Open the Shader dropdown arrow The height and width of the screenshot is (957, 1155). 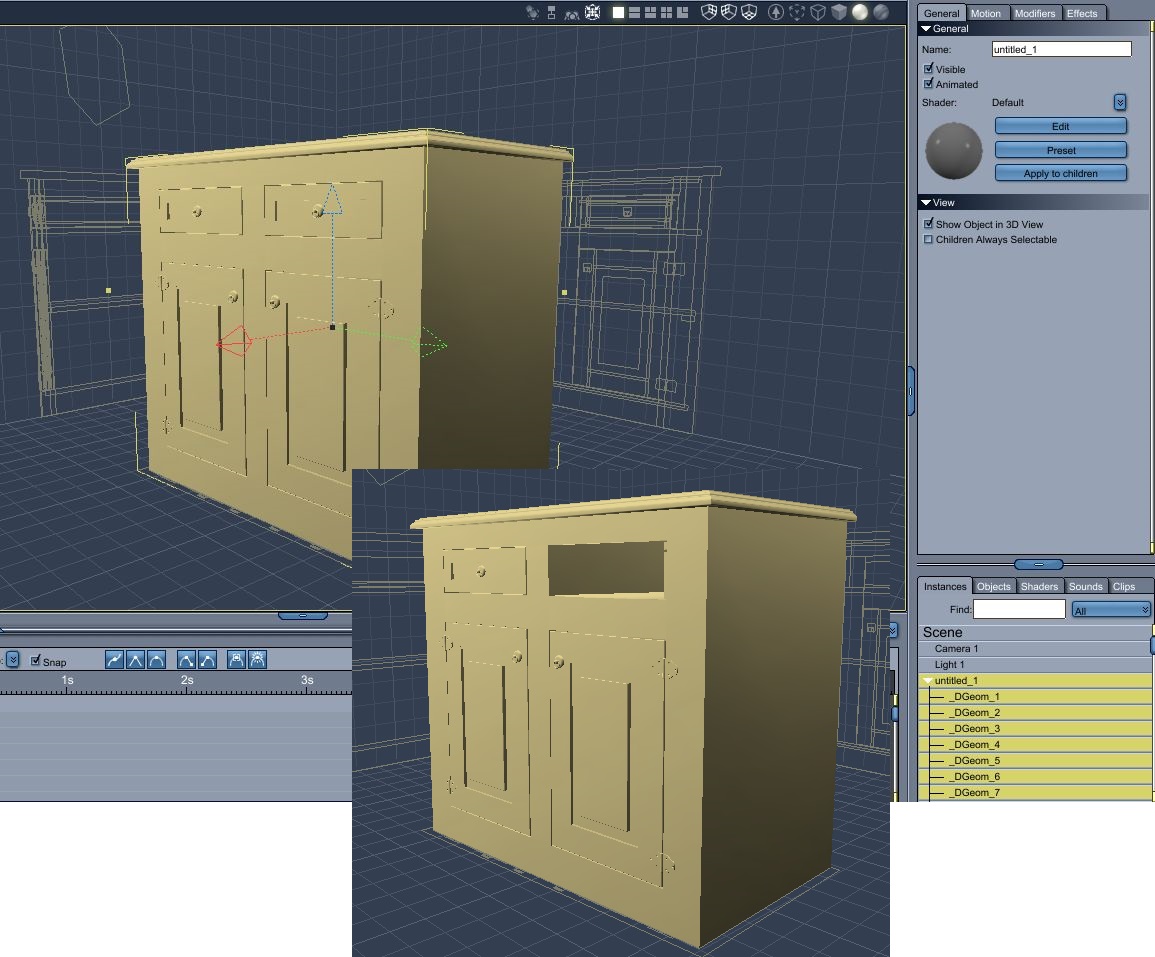coord(1120,103)
